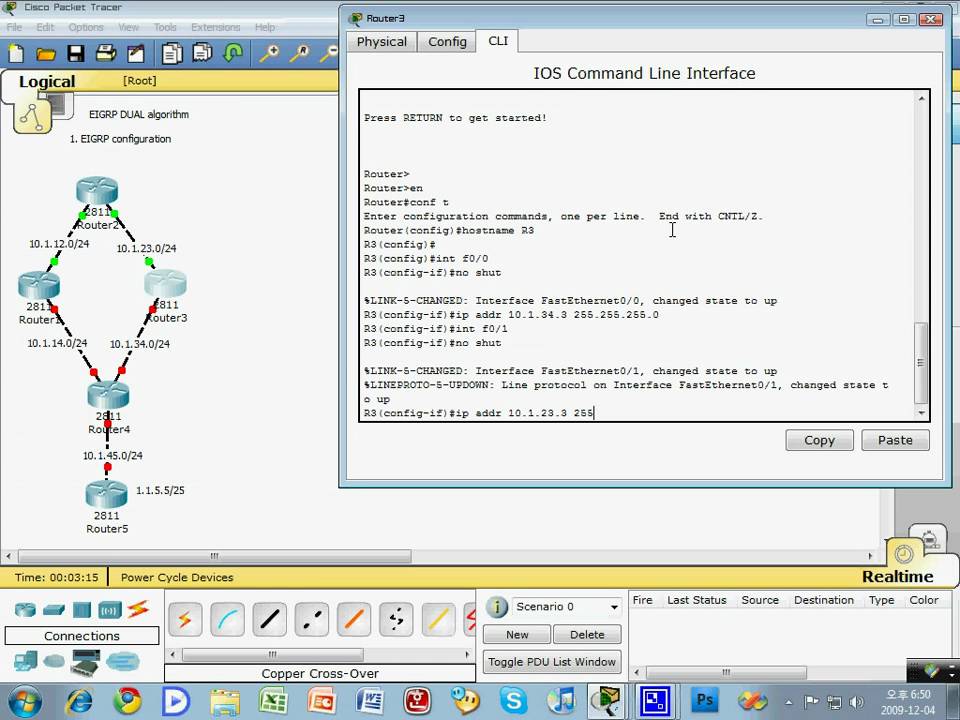Screen dimensions: 960x720
Task: Switch to Realtime mode tab
Action: coord(898,576)
